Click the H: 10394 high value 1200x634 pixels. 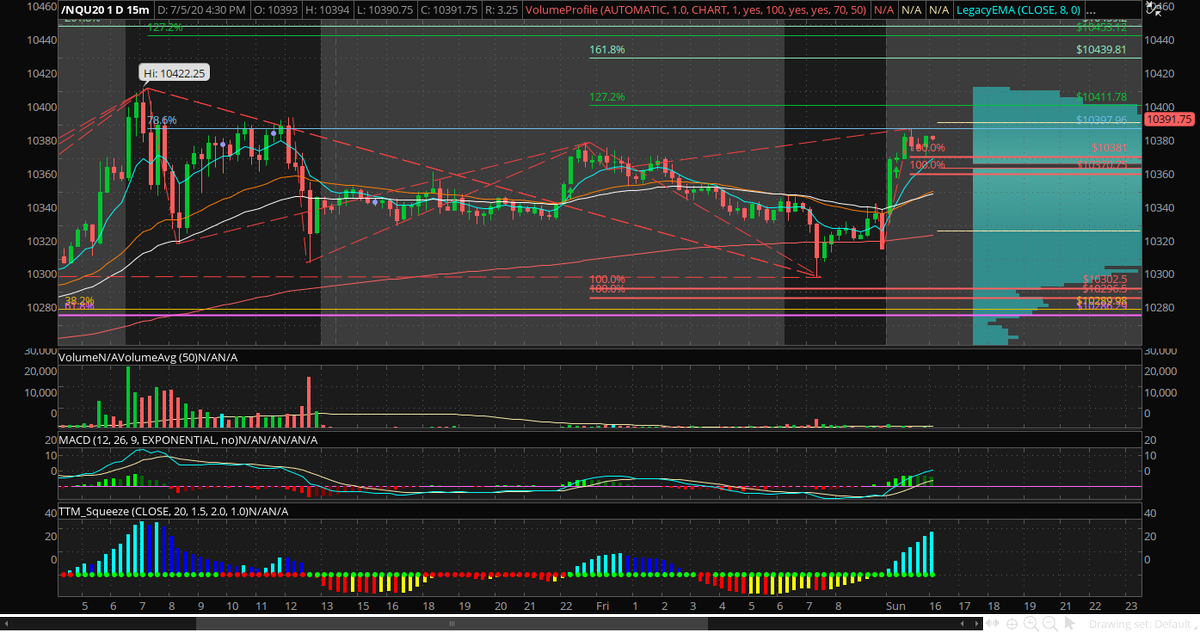click(x=327, y=10)
